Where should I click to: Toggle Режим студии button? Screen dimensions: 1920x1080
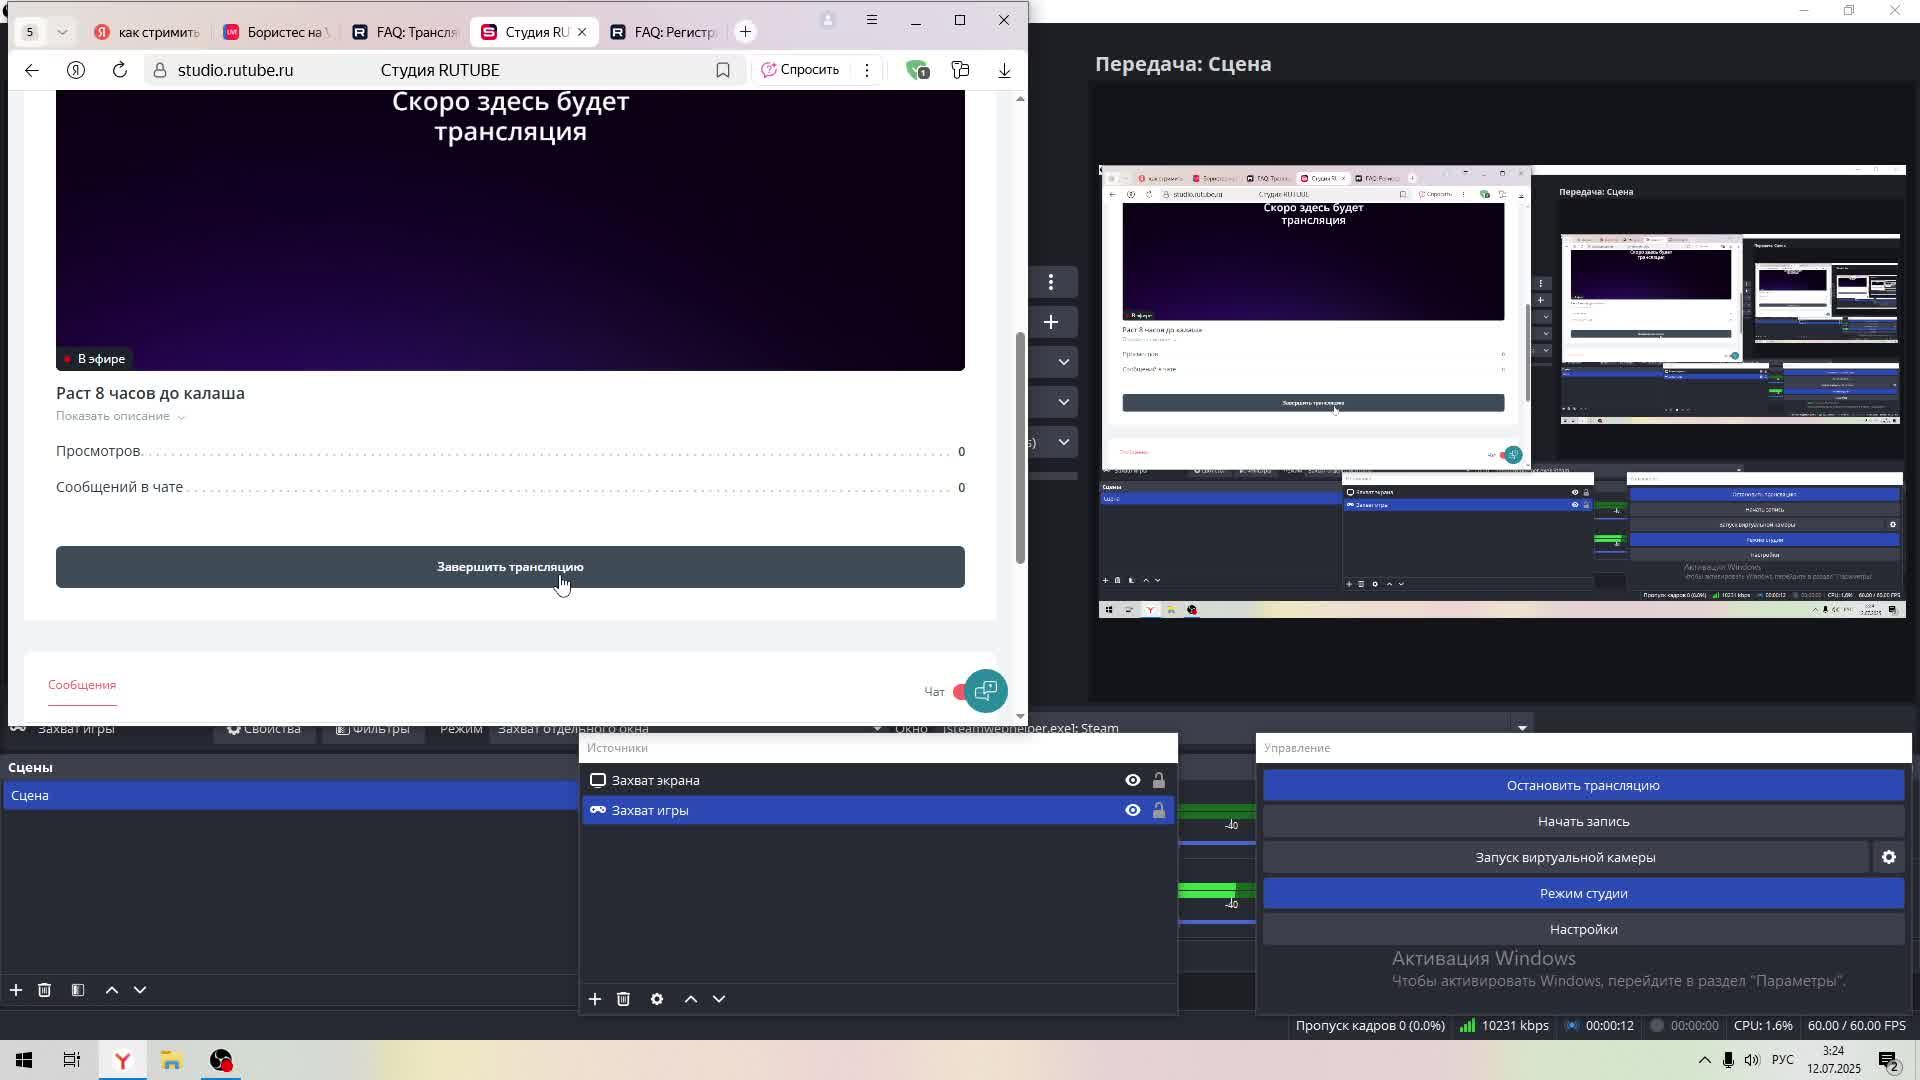[x=1583, y=893]
